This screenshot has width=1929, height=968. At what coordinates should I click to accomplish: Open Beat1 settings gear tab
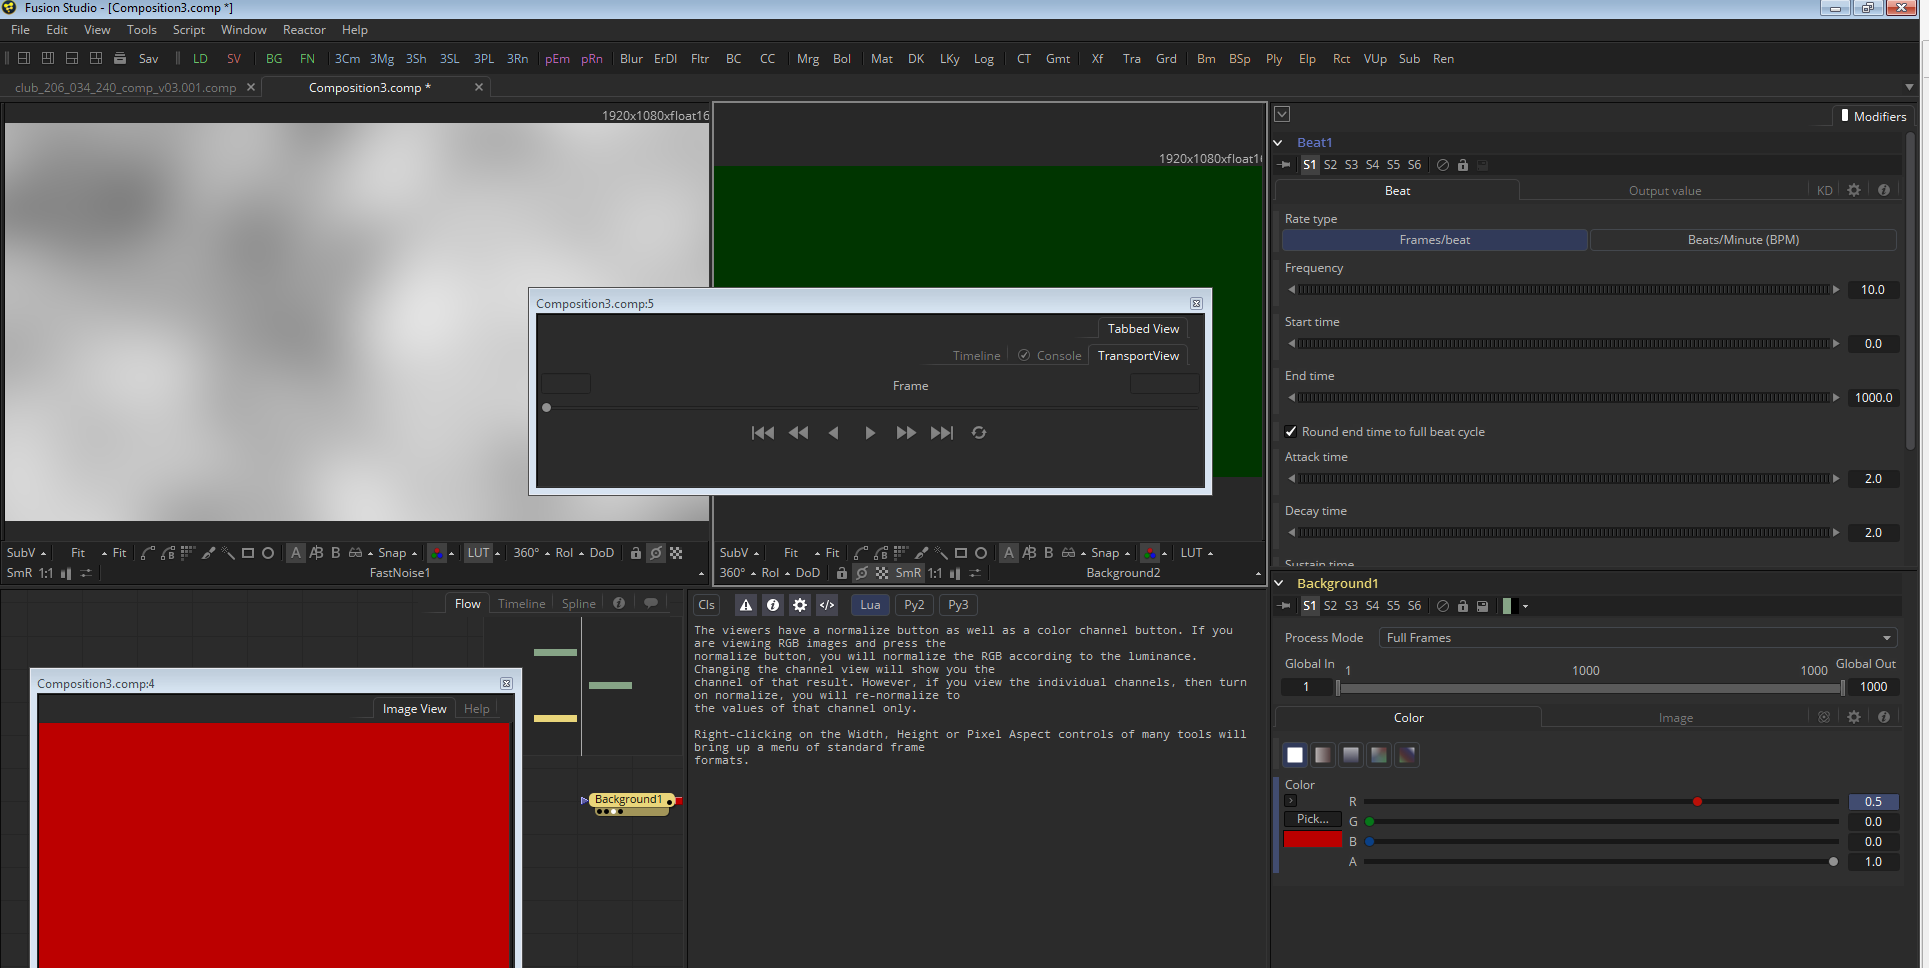tap(1854, 190)
